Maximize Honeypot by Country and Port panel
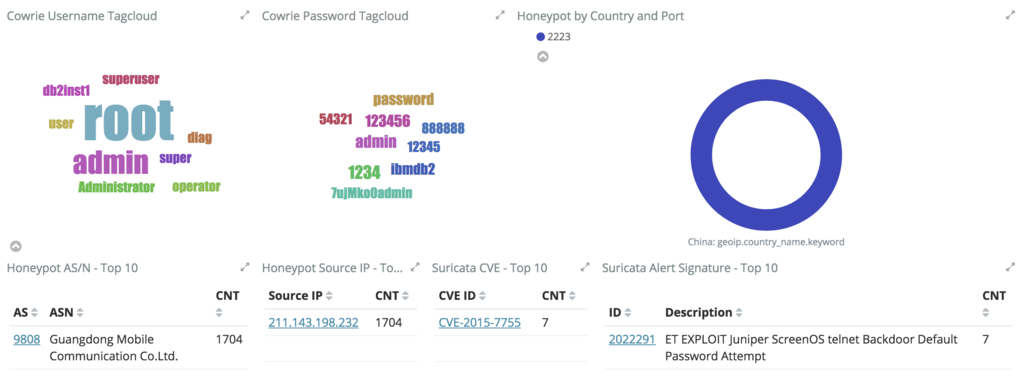The width and height of the screenshot is (1024, 383). coord(1010,15)
